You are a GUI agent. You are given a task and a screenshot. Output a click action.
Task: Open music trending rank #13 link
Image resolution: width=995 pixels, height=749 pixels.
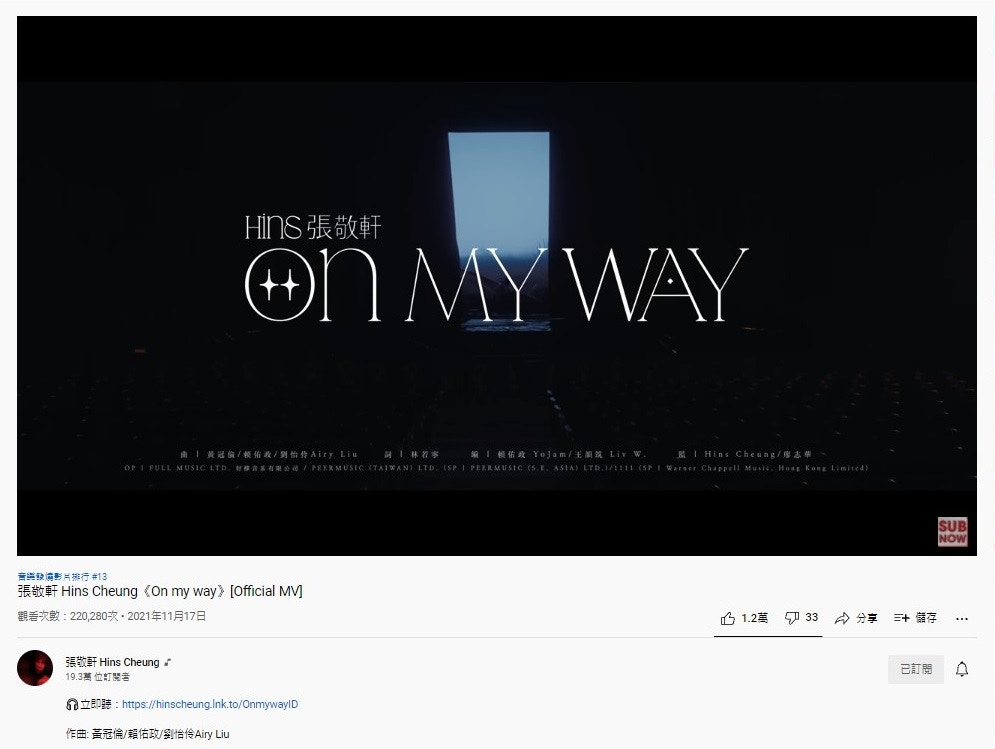62,576
